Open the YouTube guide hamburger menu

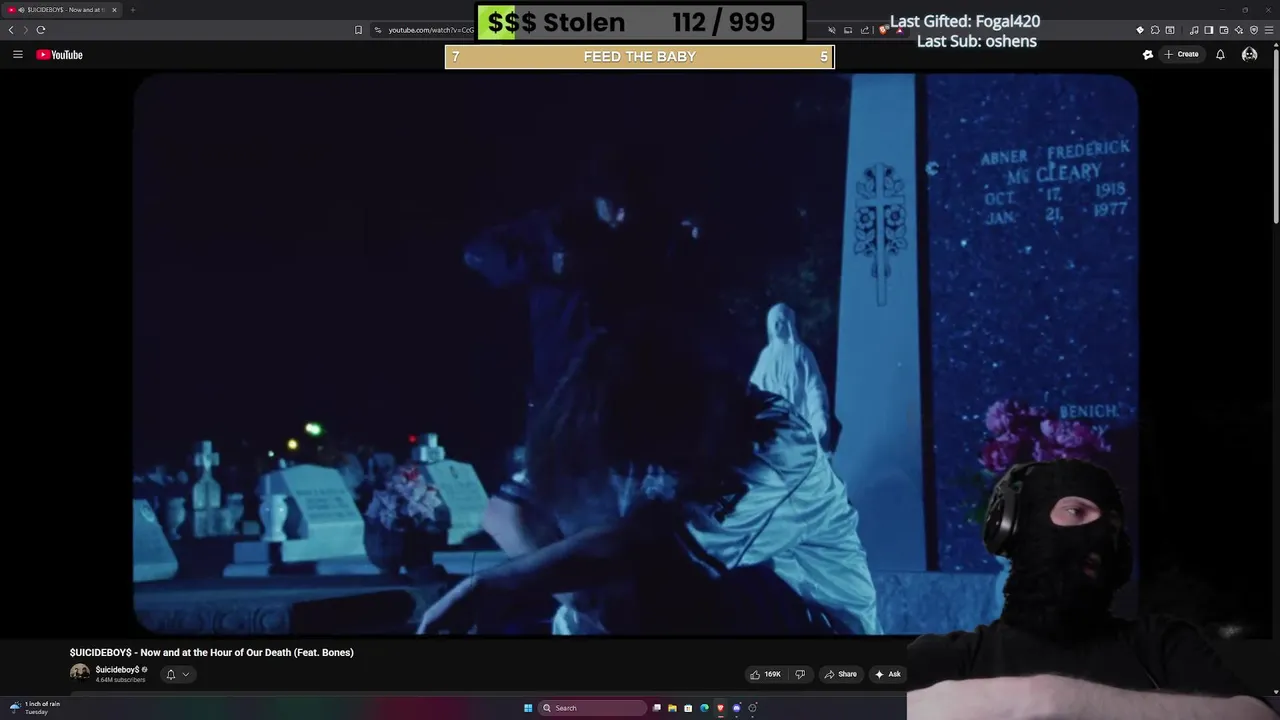click(x=17, y=54)
